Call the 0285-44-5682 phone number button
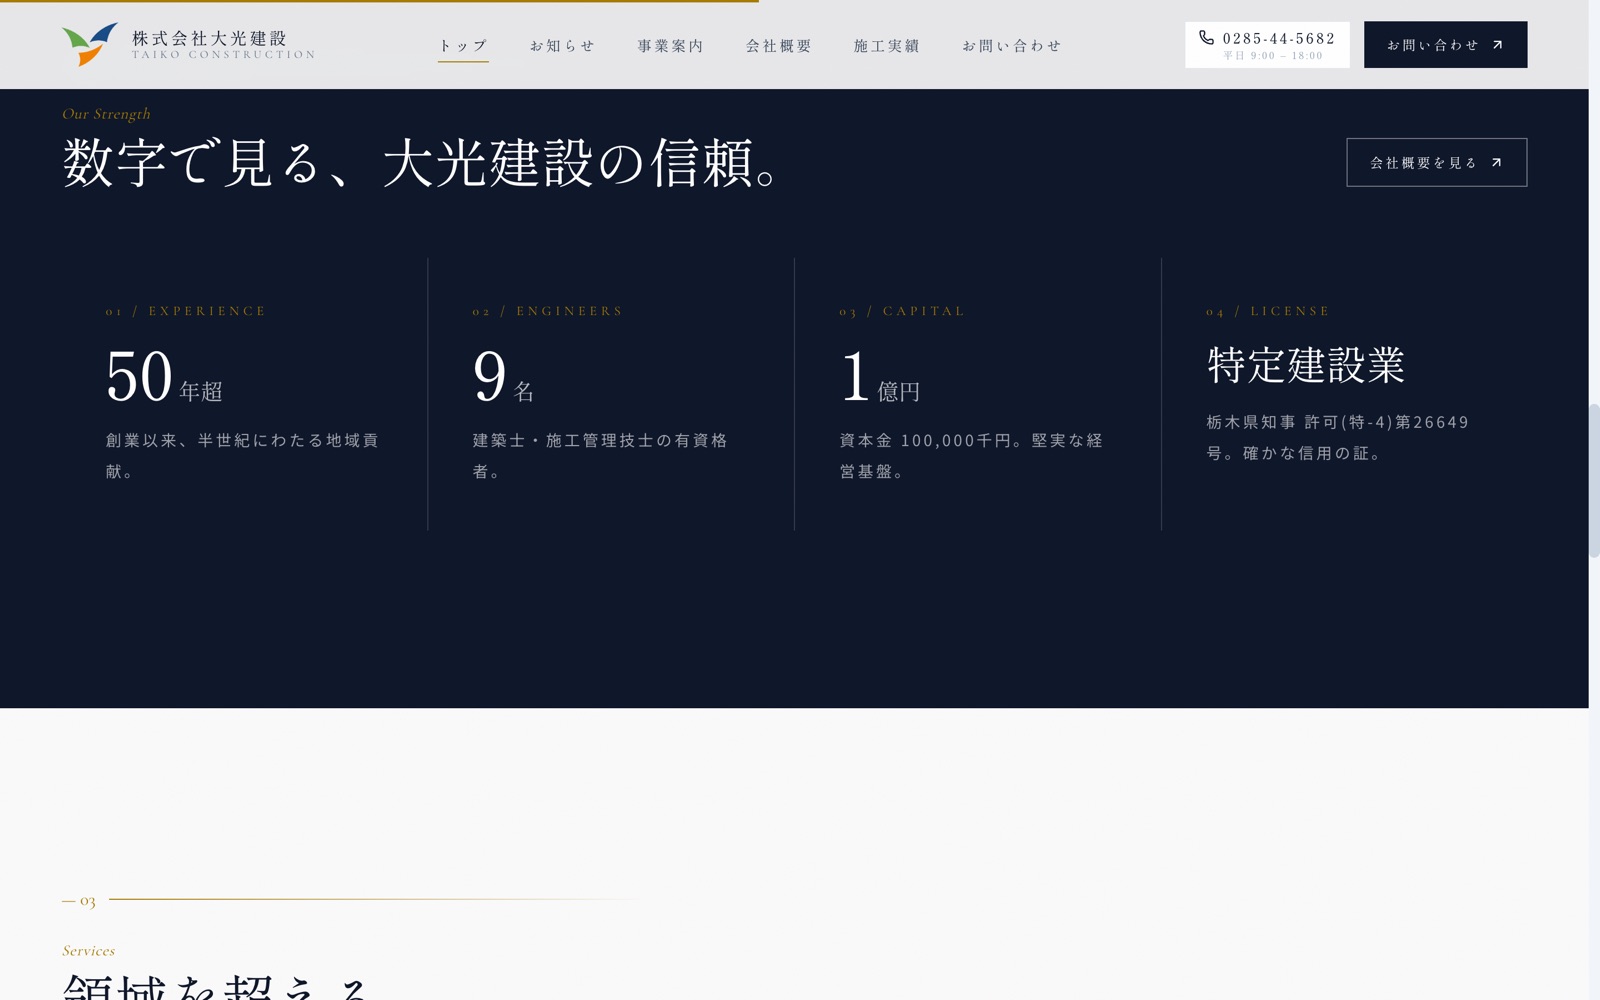The height and width of the screenshot is (1000, 1600). pyautogui.click(x=1267, y=45)
